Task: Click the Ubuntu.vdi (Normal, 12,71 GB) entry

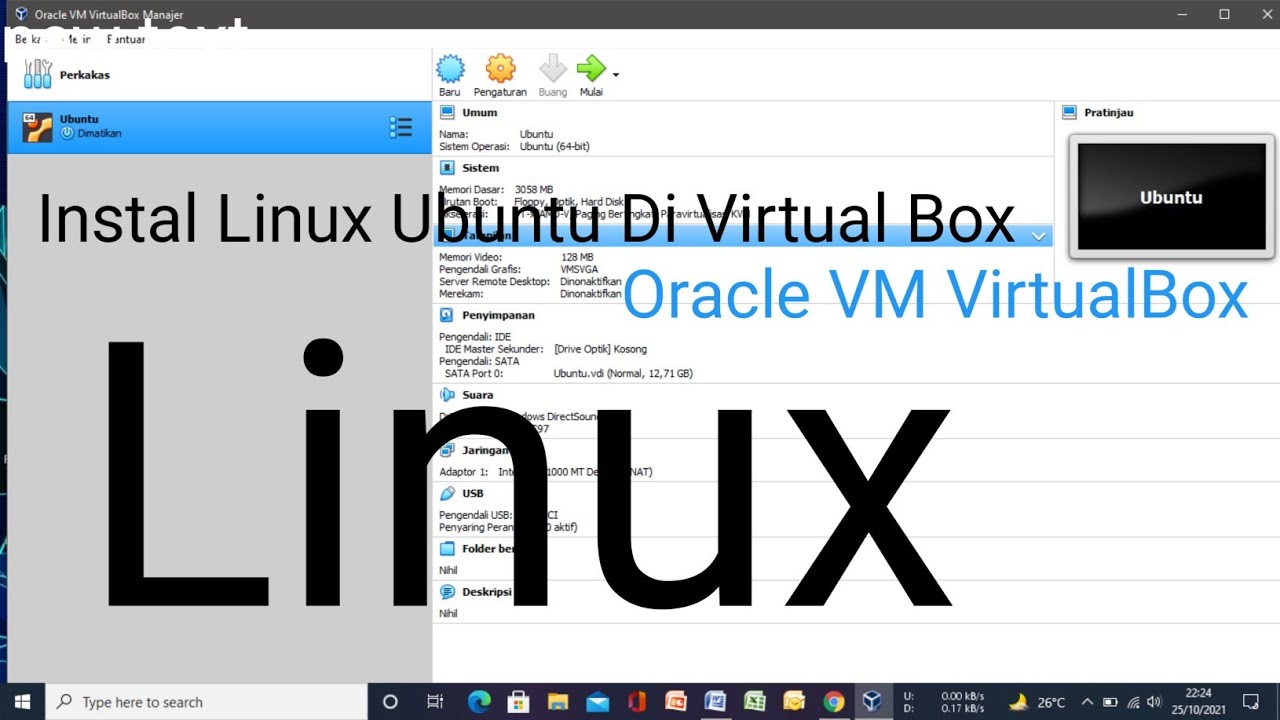Action: [x=623, y=373]
